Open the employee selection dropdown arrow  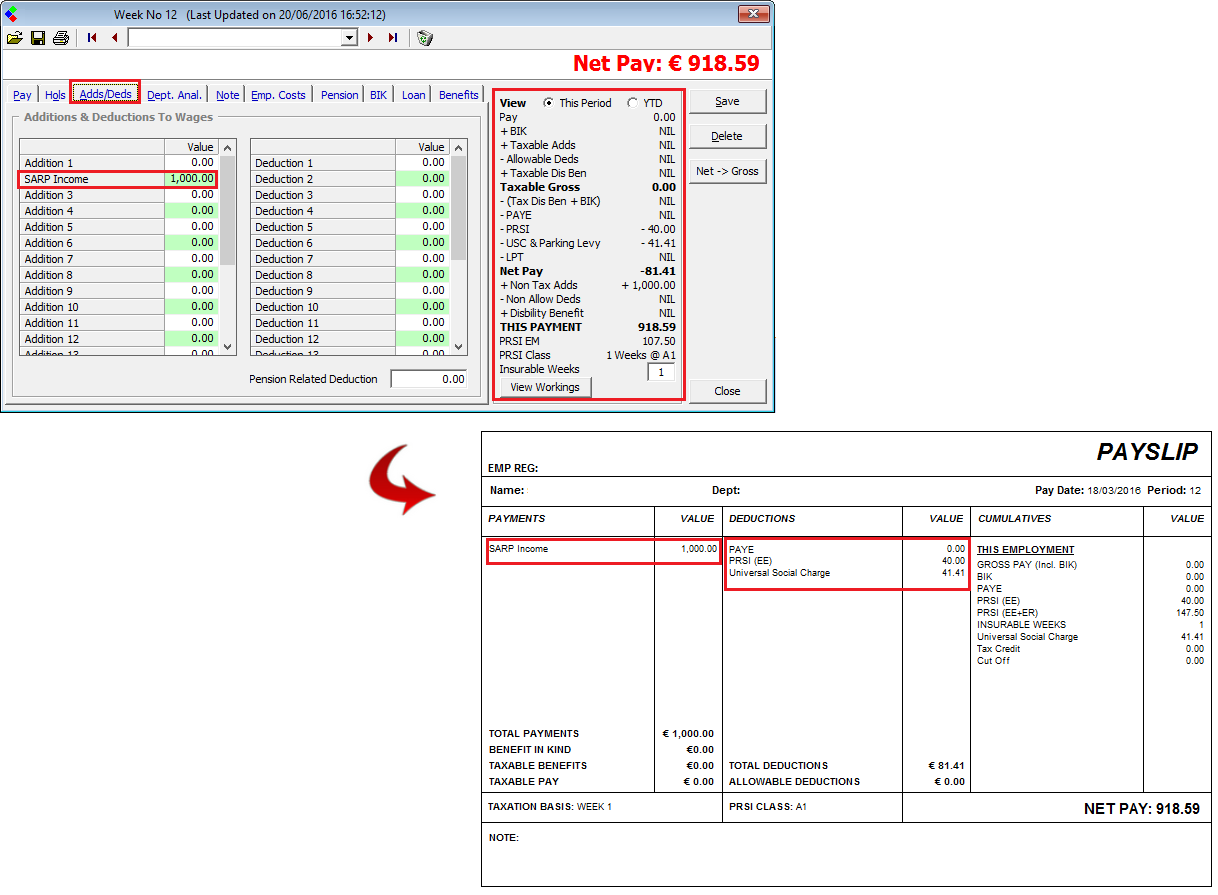click(x=349, y=38)
